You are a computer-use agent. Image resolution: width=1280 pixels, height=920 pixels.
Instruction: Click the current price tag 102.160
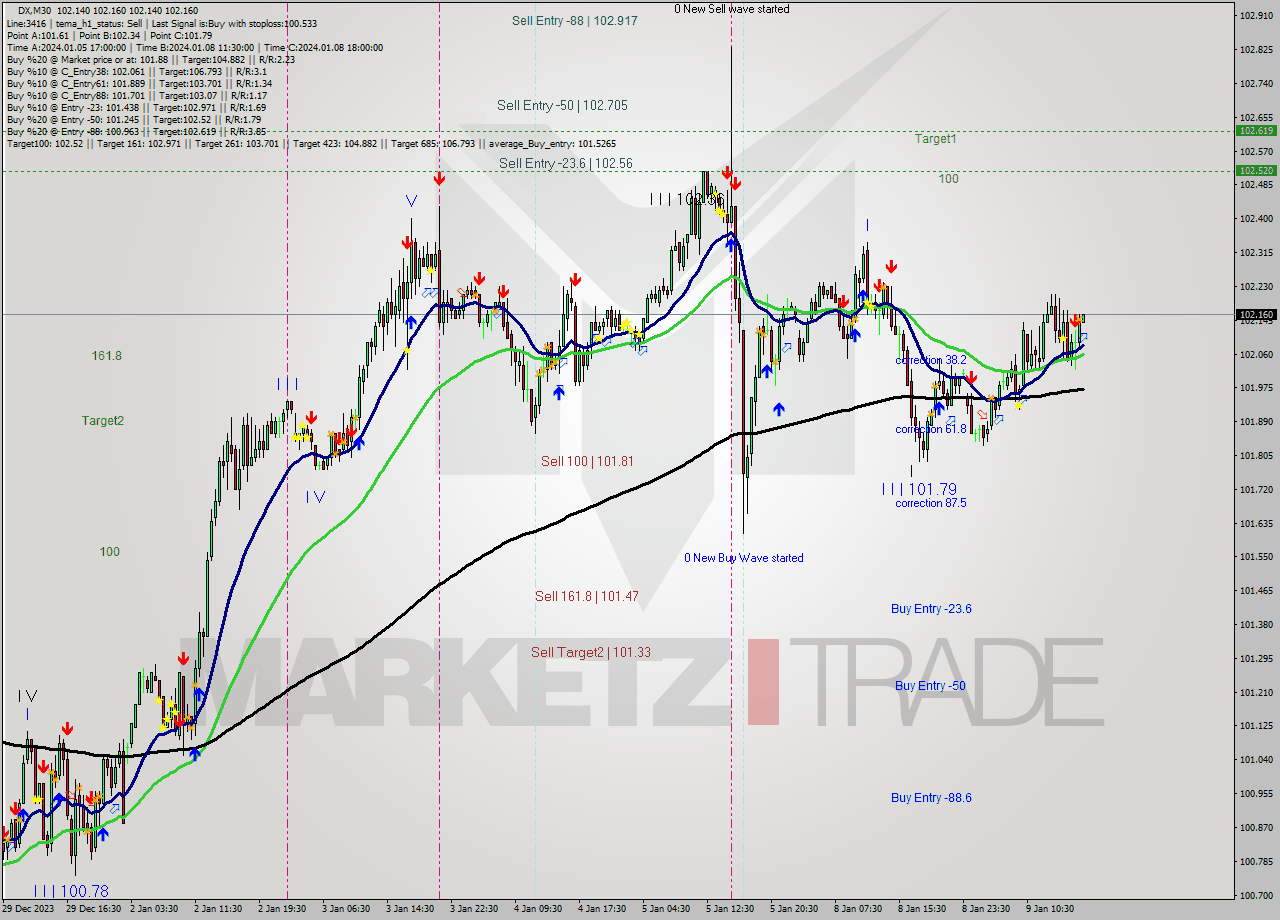click(x=1256, y=315)
